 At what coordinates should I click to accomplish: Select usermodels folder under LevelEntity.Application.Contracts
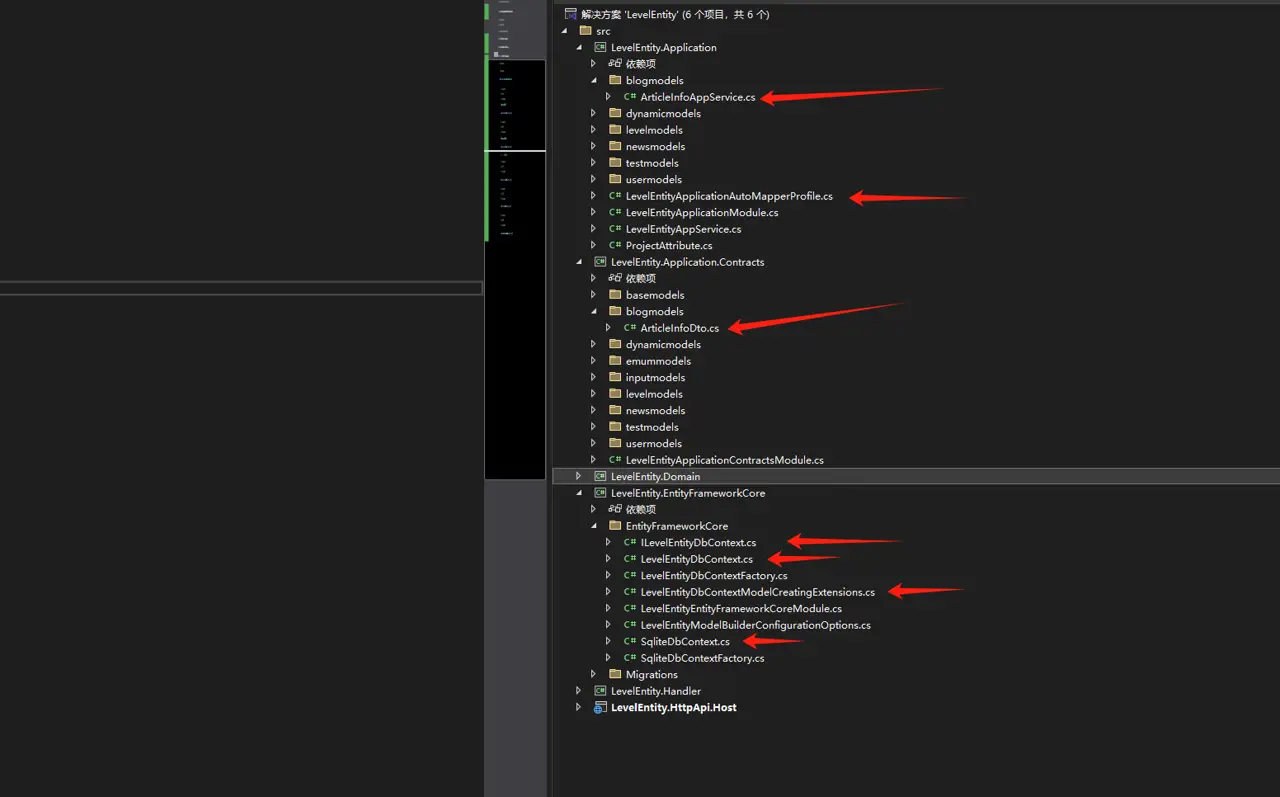pyautogui.click(x=654, y=443)
